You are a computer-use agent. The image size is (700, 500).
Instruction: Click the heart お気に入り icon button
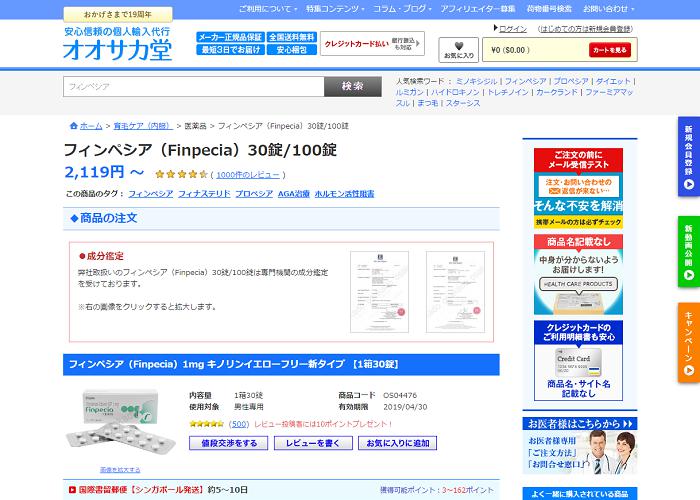[x=458, y=50]
